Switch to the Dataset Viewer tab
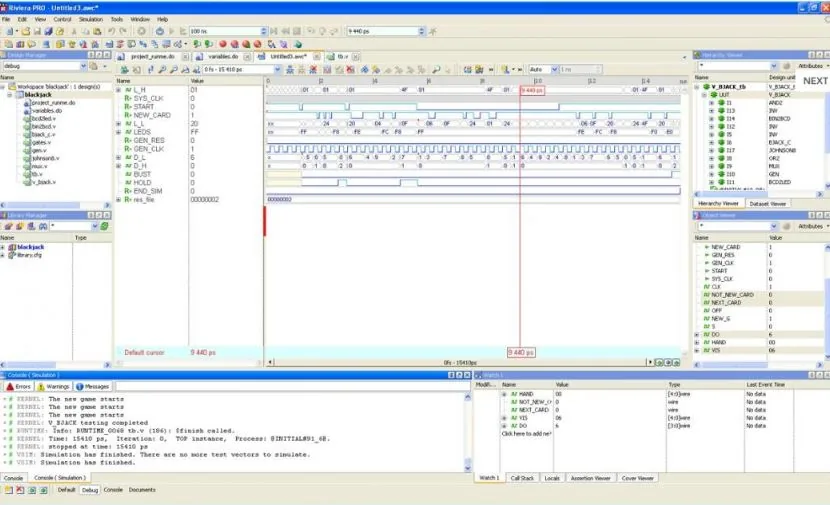 pos(768,204)
